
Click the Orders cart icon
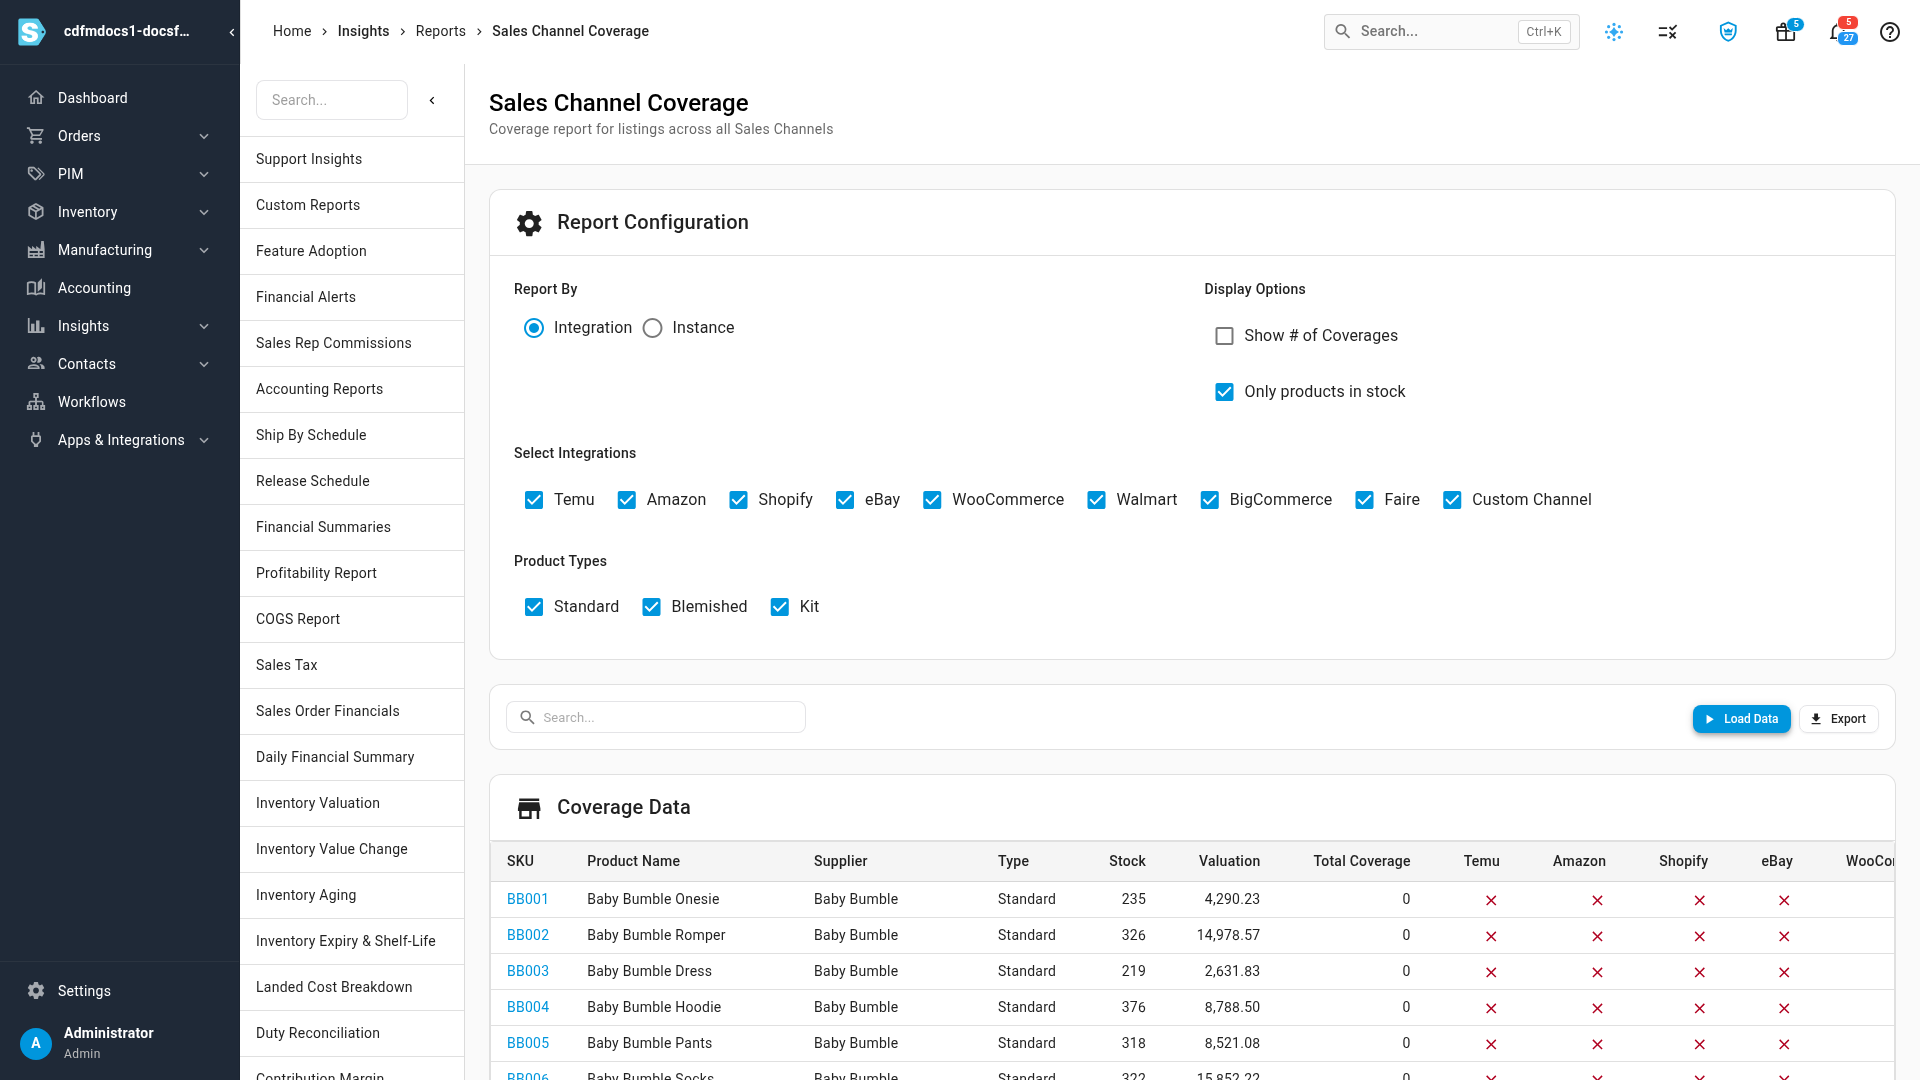click(36, 136)
